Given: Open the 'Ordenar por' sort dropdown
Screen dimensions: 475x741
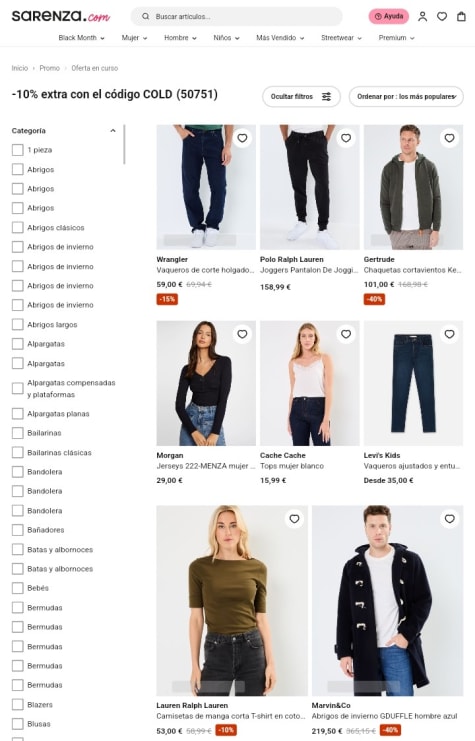Looking at the screenshot, I should pyautogui.click(x=406, y=96).
